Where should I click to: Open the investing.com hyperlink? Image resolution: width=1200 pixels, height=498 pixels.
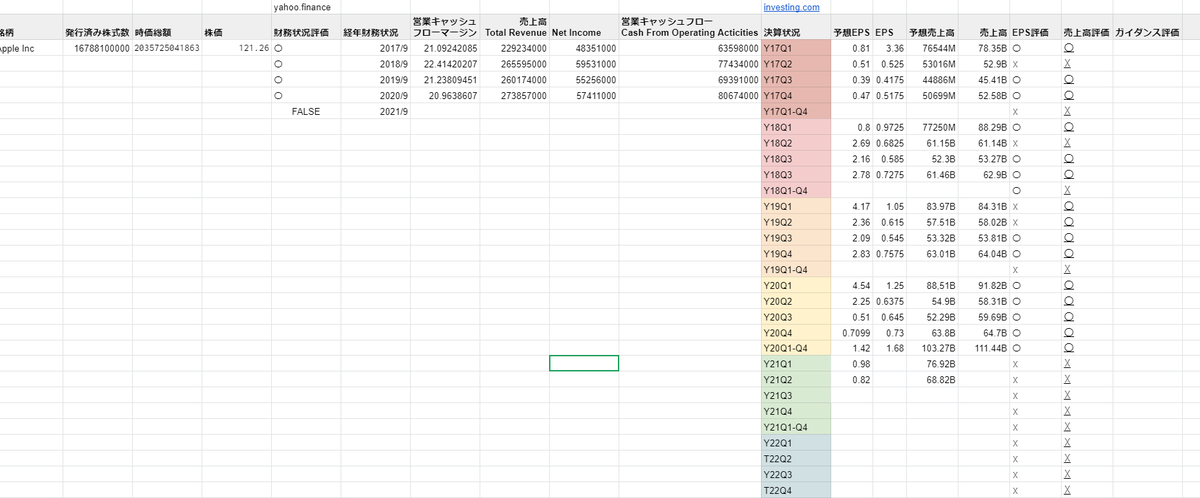click(x=790, y=7)
